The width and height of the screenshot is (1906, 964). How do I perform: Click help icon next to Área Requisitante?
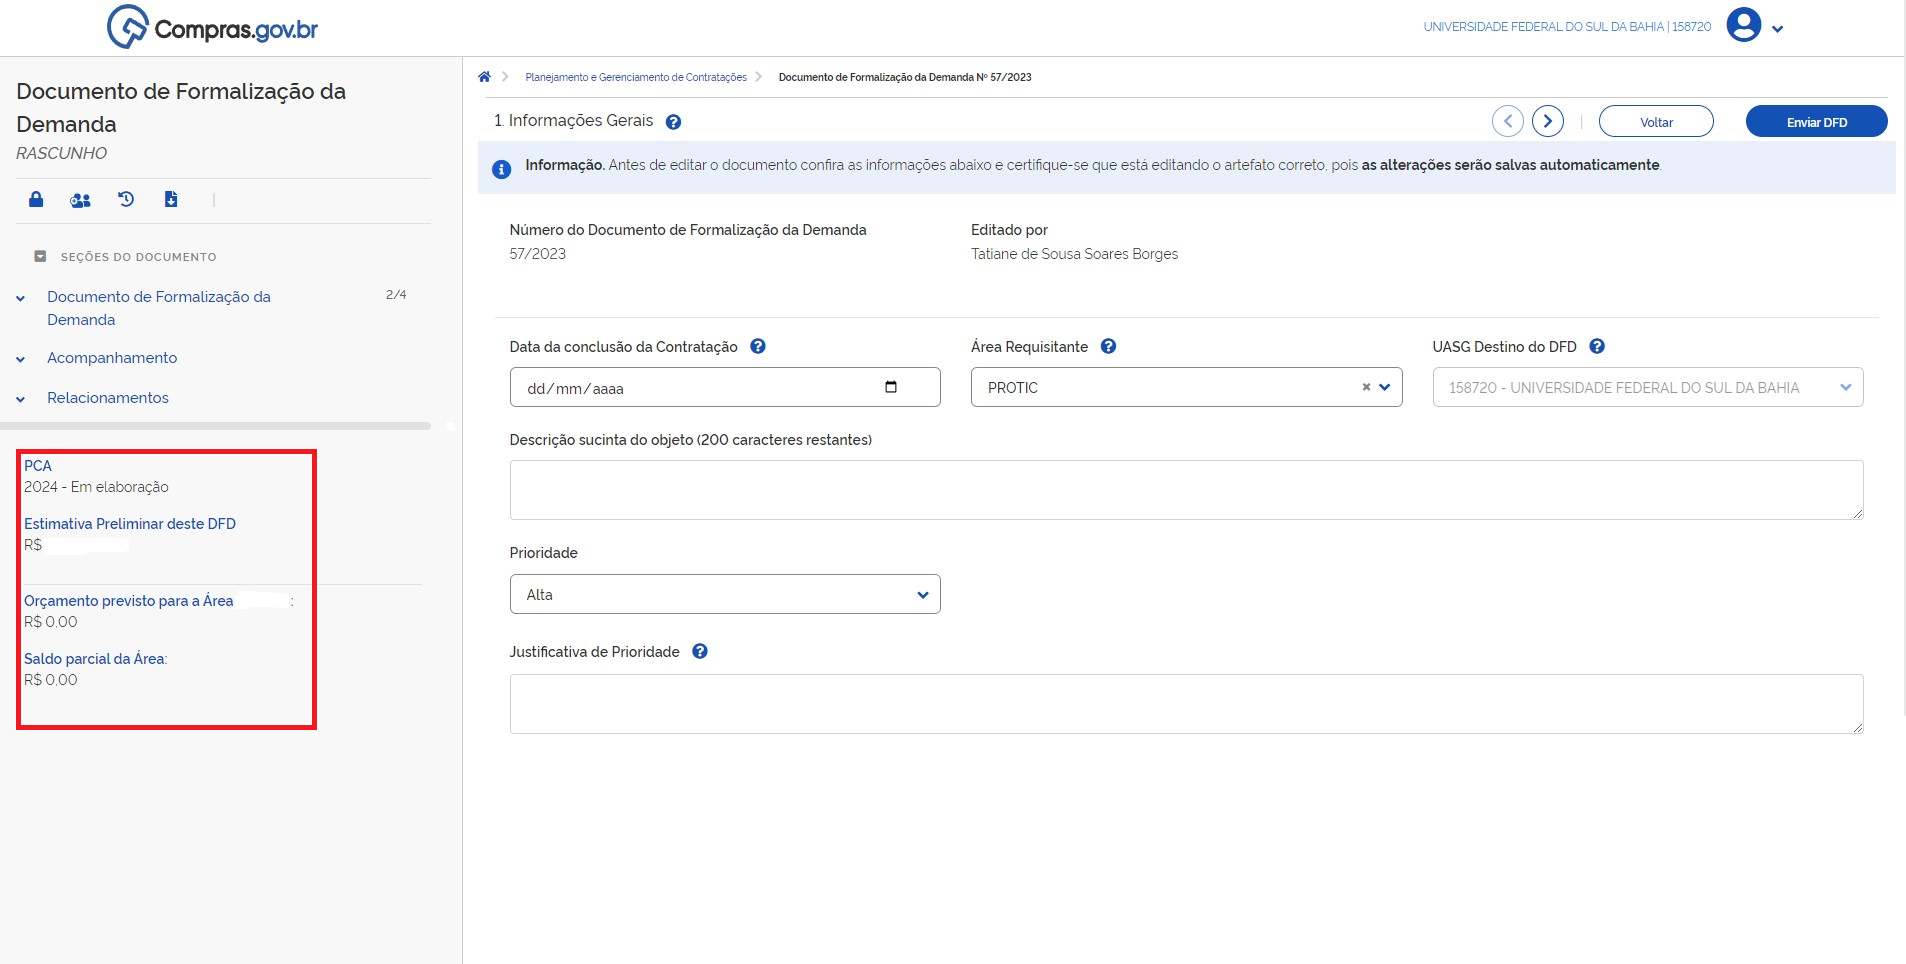[x=1108, y=346]
